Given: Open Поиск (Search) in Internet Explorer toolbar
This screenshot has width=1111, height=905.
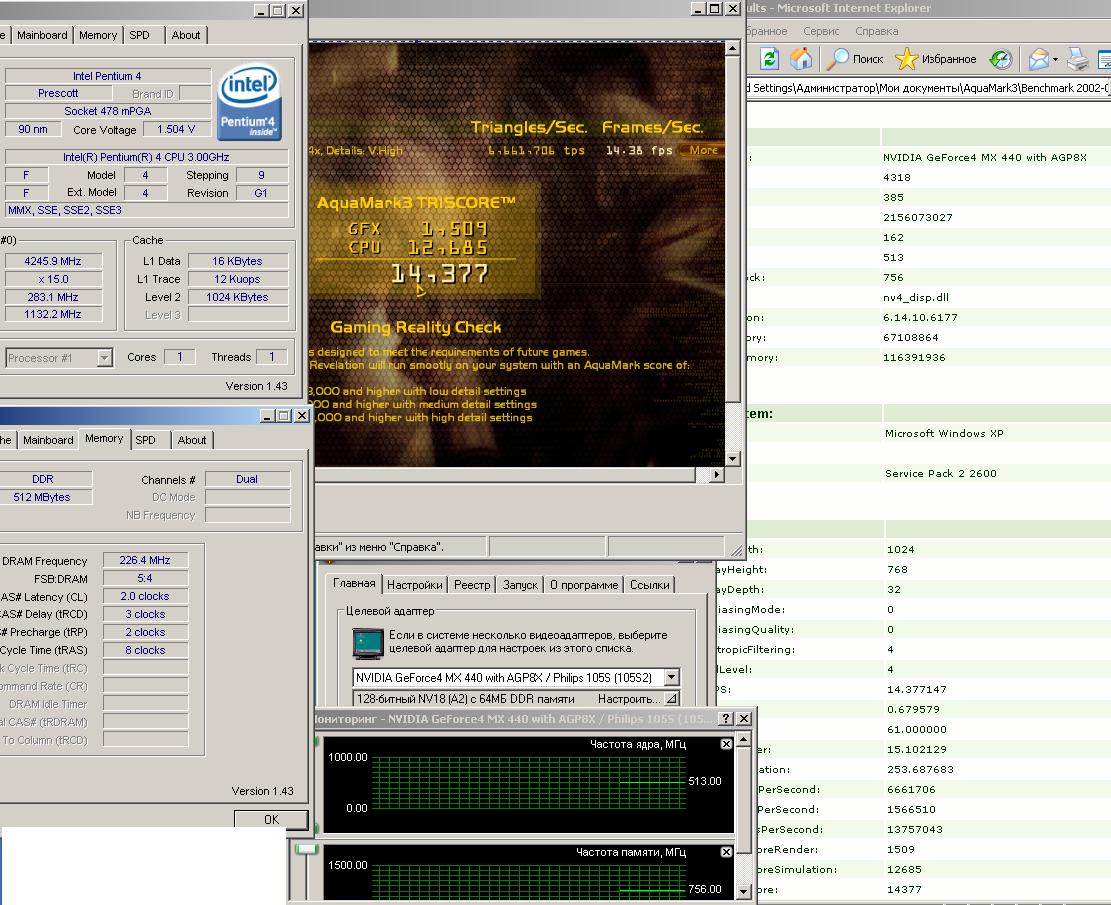Looking at the screenshot, I should click(855, 59).
